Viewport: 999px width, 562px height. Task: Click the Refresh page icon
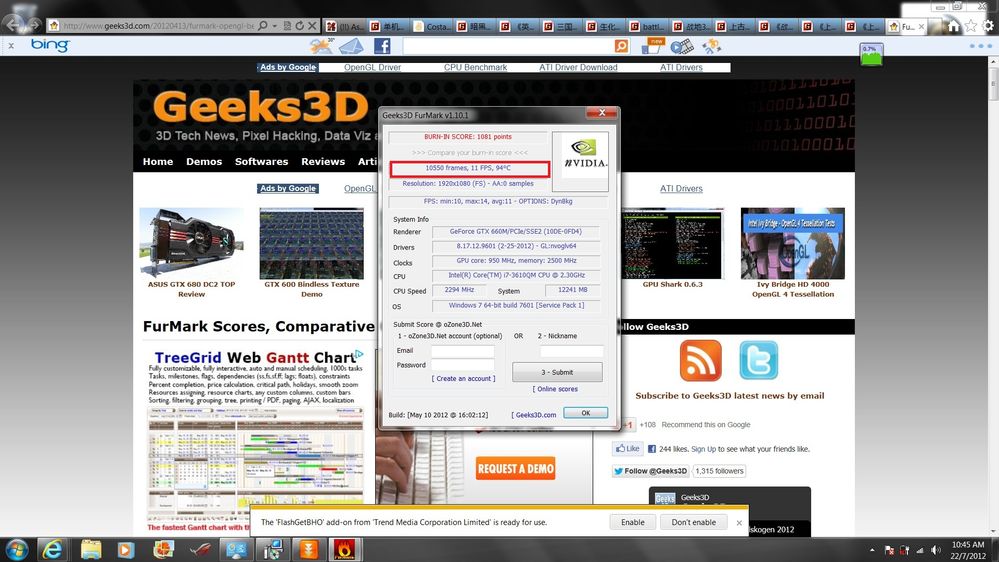coord(299,26)
